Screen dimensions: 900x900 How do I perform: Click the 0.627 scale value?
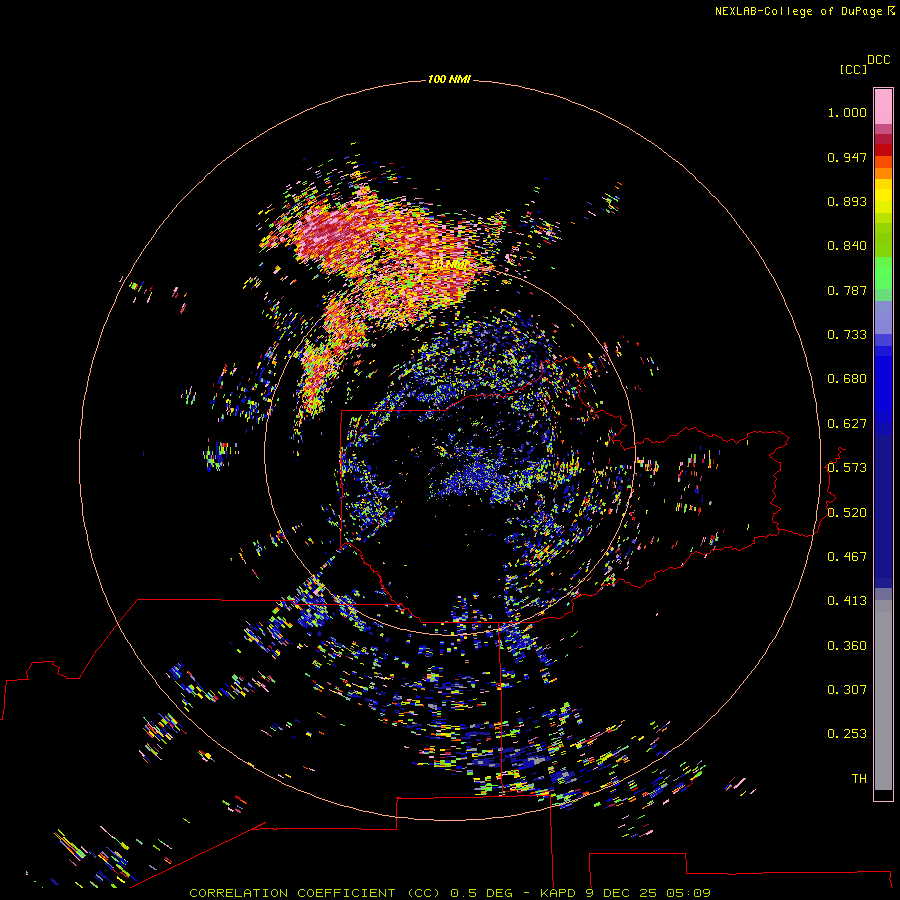coord(847,424)
